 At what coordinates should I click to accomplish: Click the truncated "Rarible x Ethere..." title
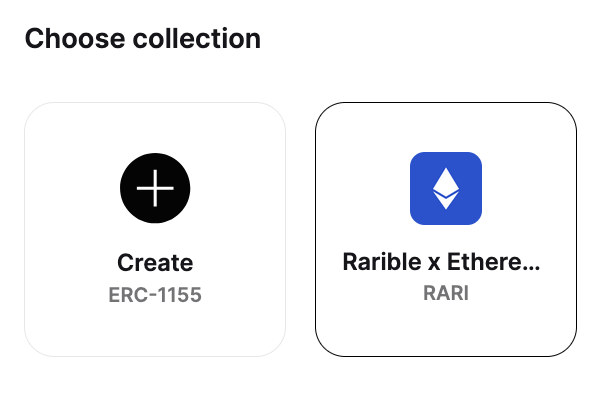pos(441,262)
